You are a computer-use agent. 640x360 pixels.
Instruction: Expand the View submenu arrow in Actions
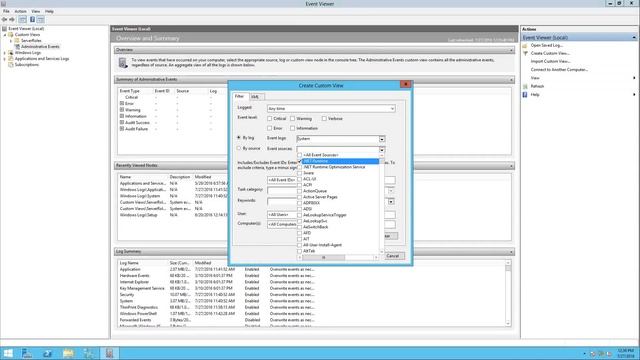[x=634, y=78]
